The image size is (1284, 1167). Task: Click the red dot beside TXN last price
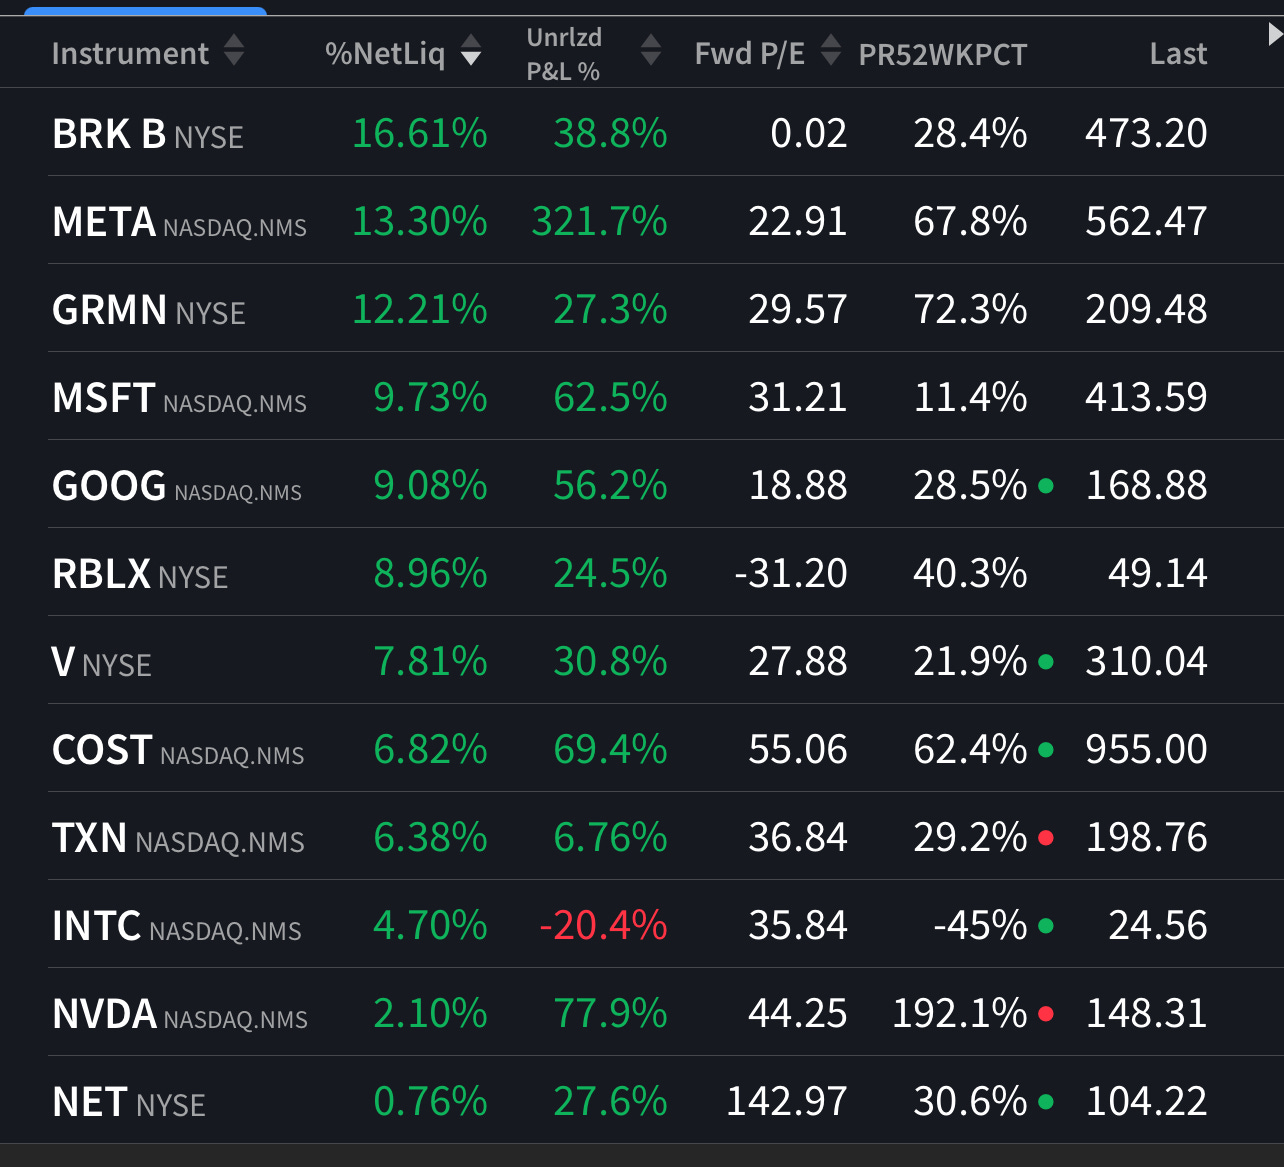point(1046,838)
